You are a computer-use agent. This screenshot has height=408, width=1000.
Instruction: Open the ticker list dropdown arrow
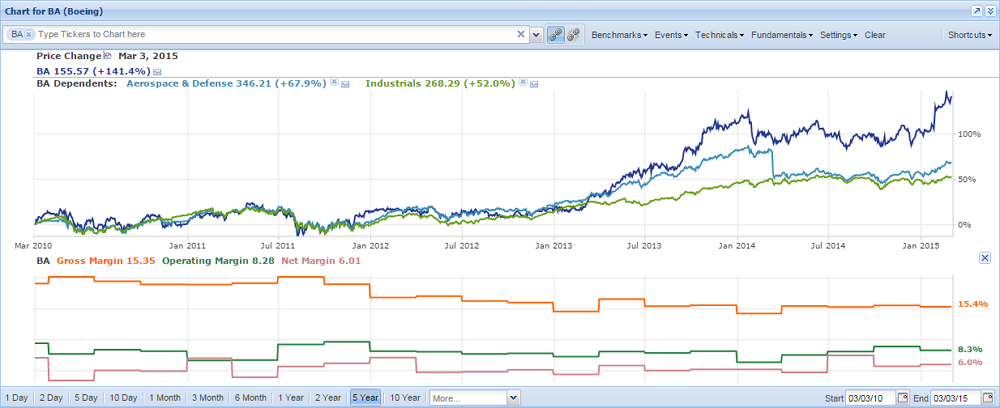[x=536, y=34]
